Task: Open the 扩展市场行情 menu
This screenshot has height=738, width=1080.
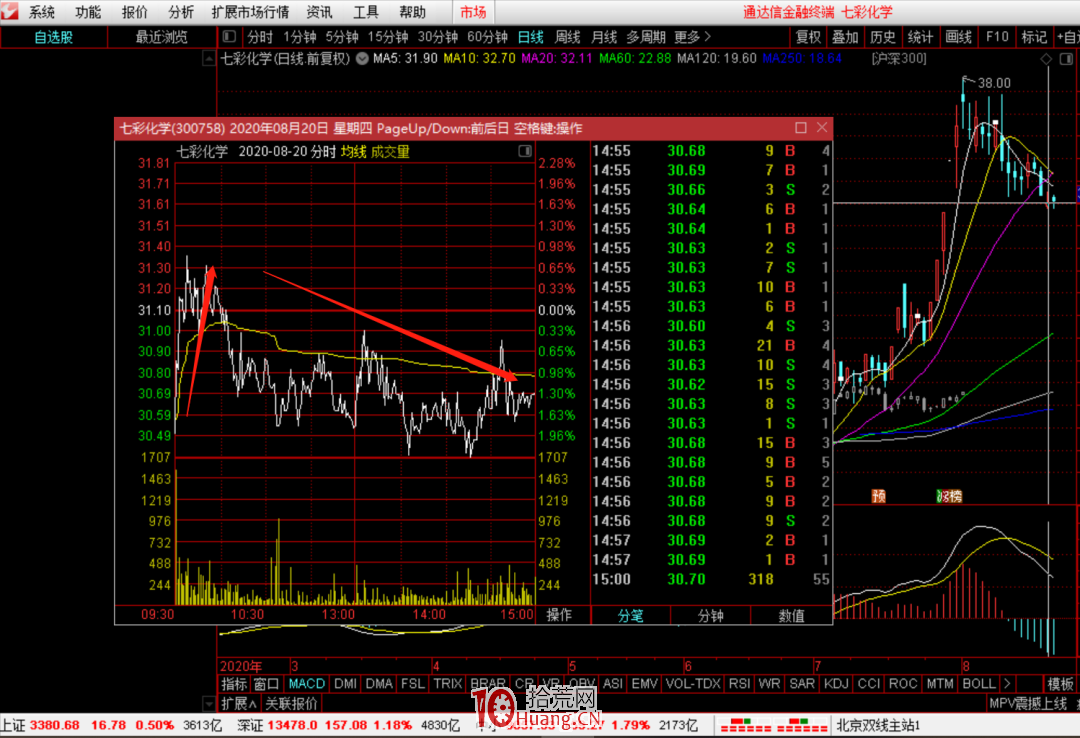Action: (250, 12)
